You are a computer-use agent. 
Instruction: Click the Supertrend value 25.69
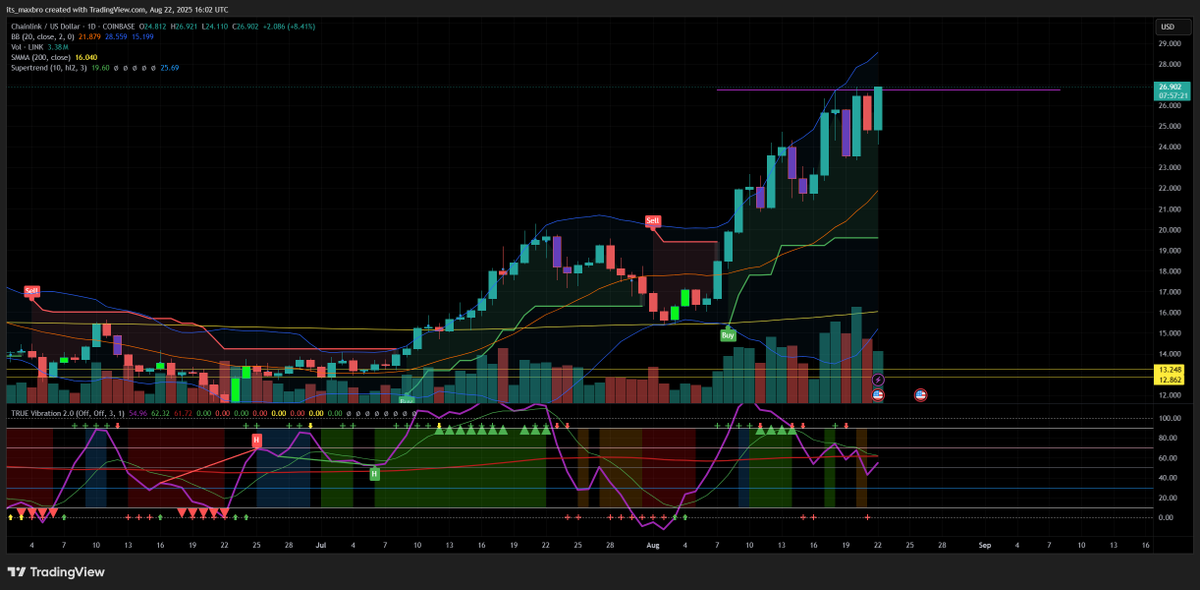(169, 68)
